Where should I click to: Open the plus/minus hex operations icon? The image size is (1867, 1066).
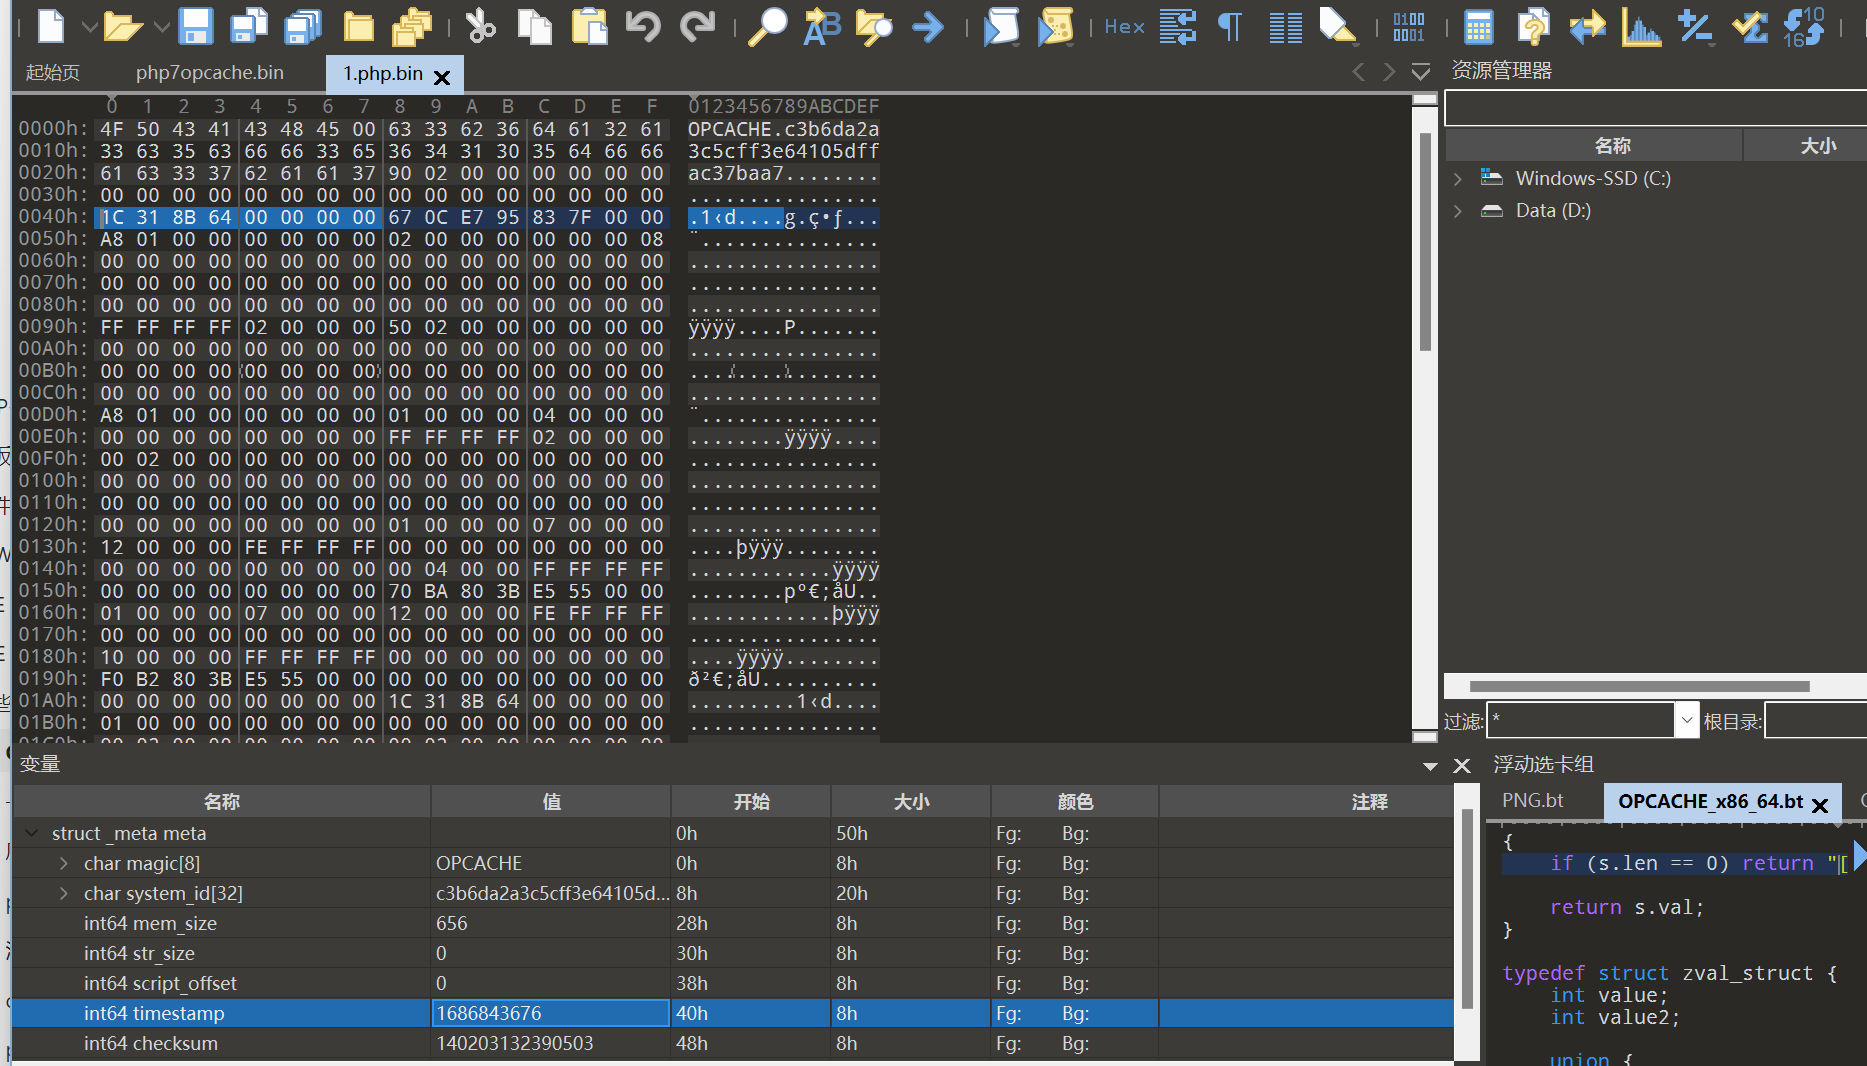(x=1695, y=26)
